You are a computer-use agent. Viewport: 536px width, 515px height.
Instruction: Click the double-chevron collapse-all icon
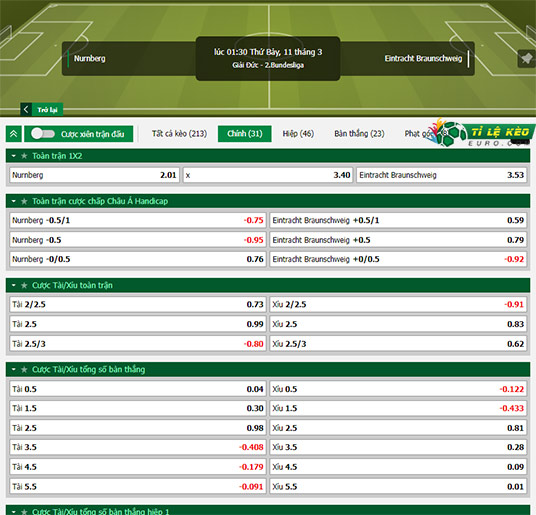tap(14, 134)
